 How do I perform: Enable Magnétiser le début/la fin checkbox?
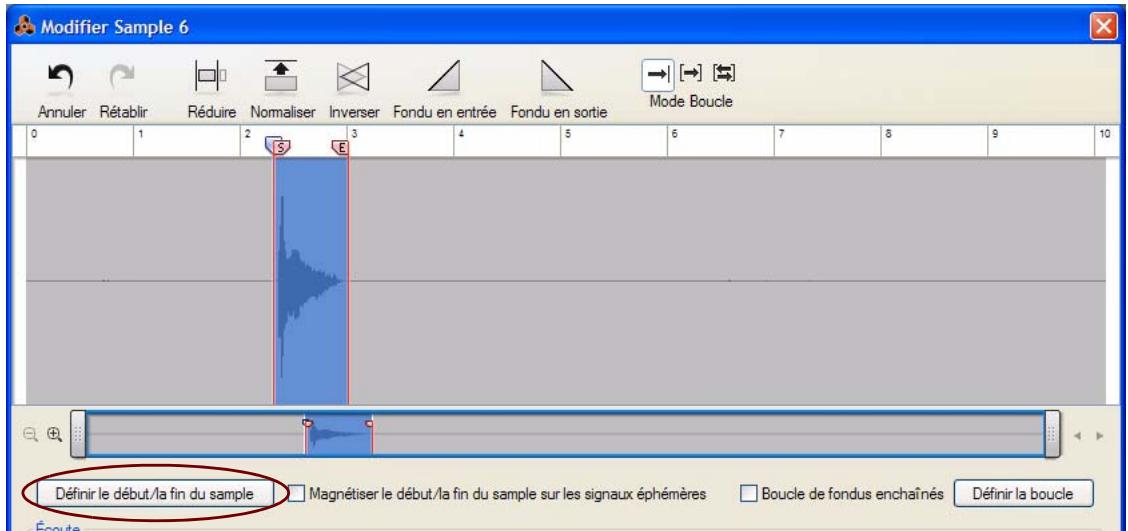[298, 493]
